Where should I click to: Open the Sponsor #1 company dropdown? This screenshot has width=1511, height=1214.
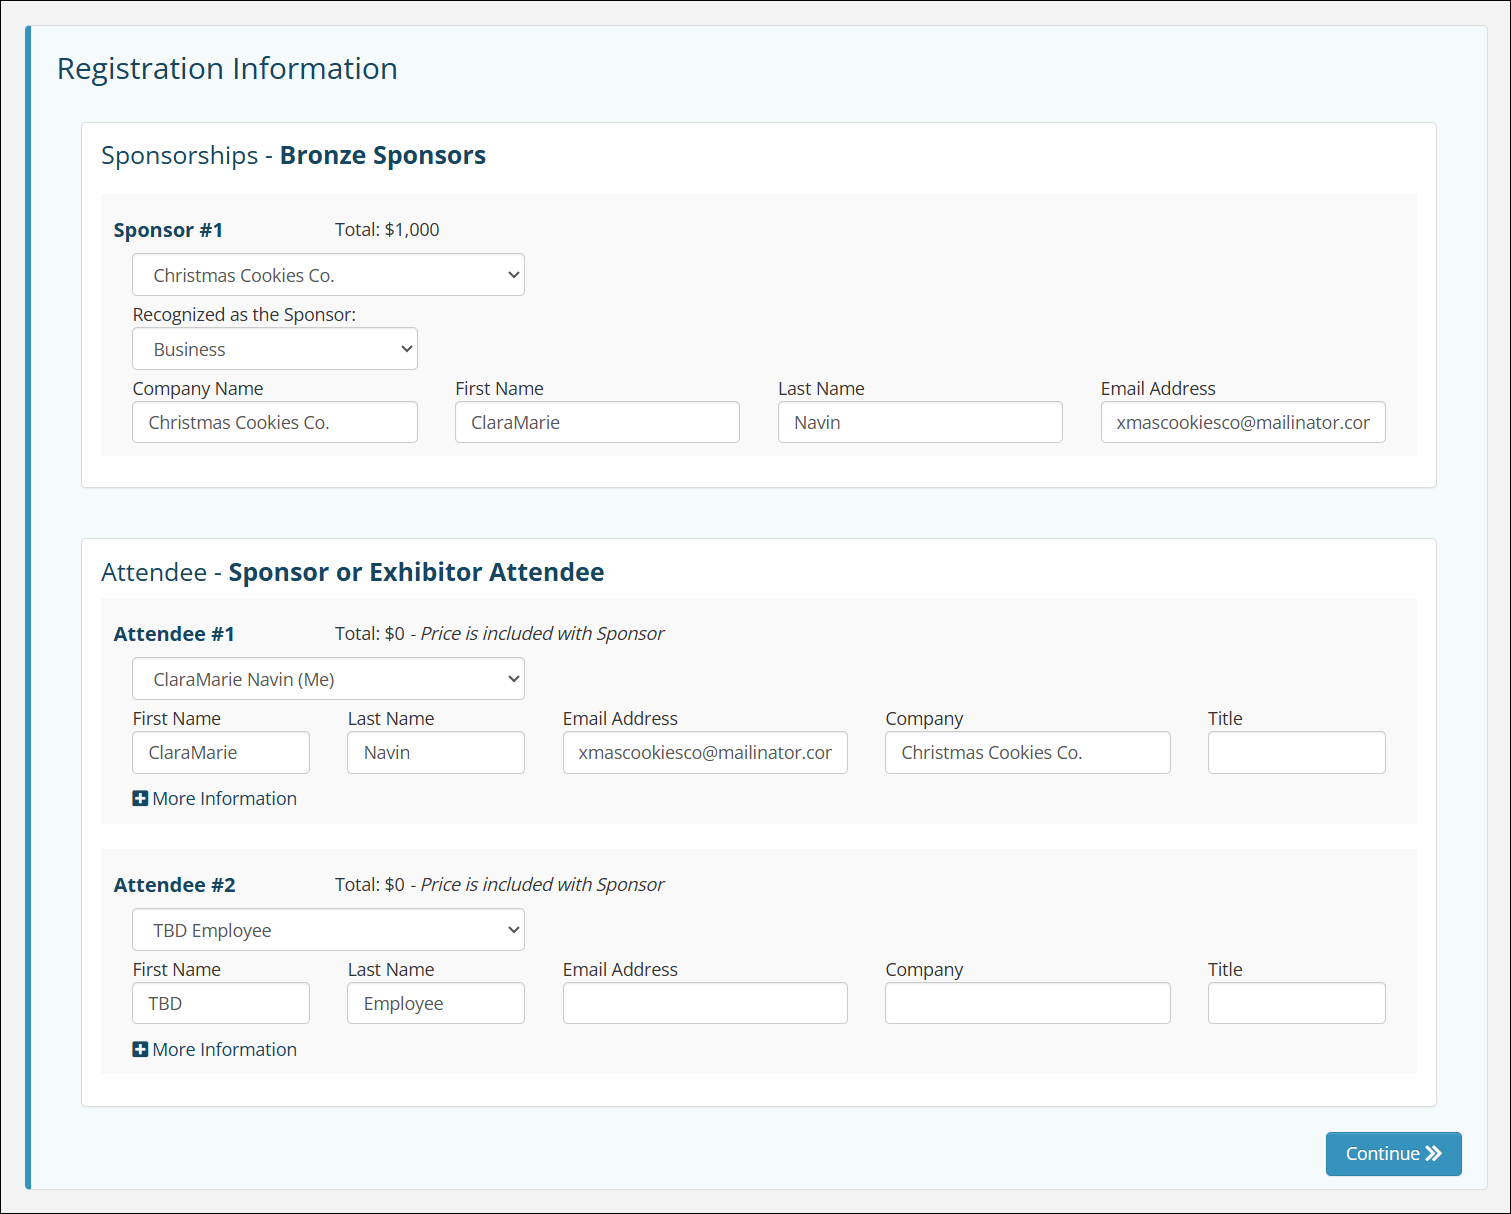coord(328,275)
